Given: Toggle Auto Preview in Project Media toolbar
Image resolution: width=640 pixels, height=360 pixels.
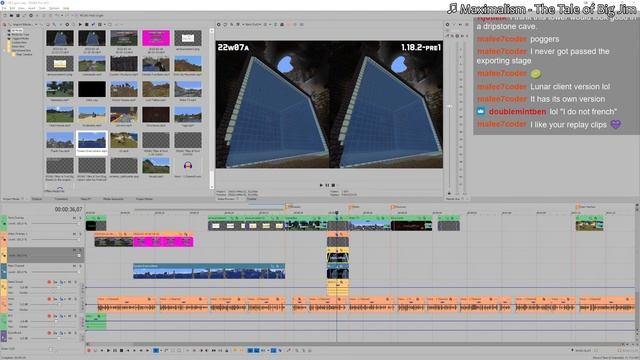Looking at the screenshot, I should [93, 24].
